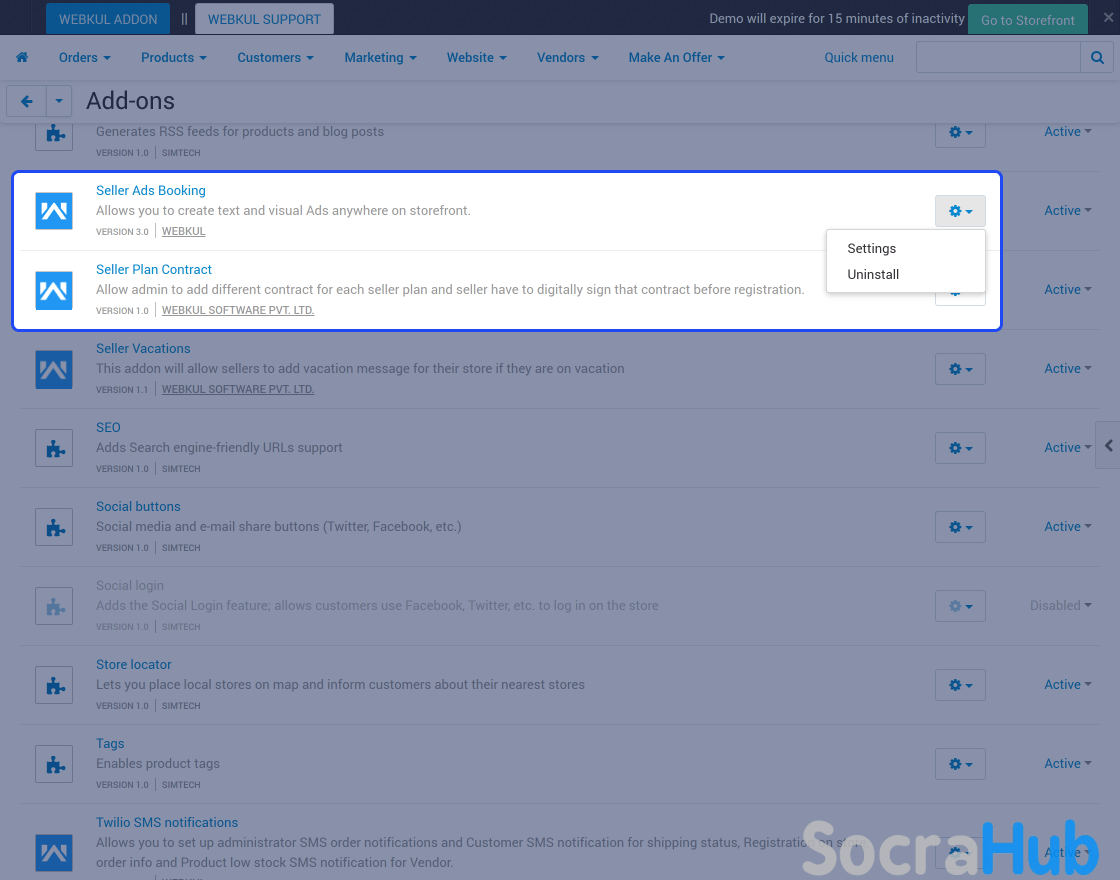Screen dimensions: 1120x880
Task: Open the Make An Offer menu
Action: point(676,57)
